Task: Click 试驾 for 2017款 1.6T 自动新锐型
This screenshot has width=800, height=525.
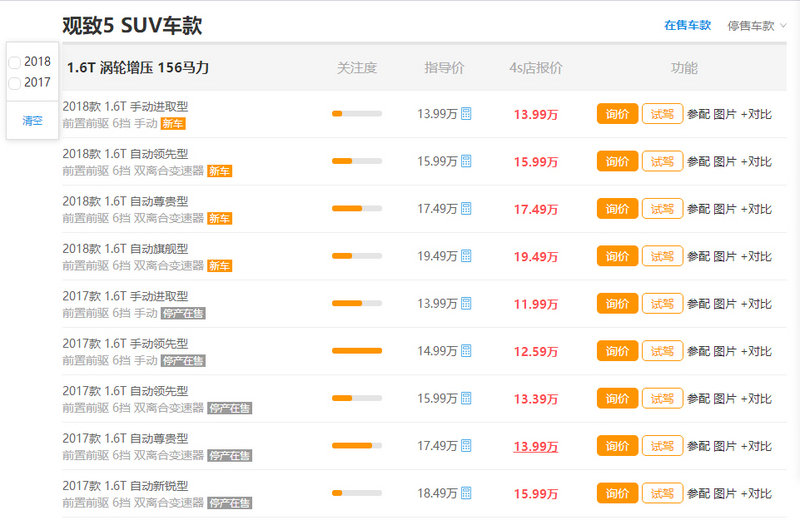Action: click(662, 493)
